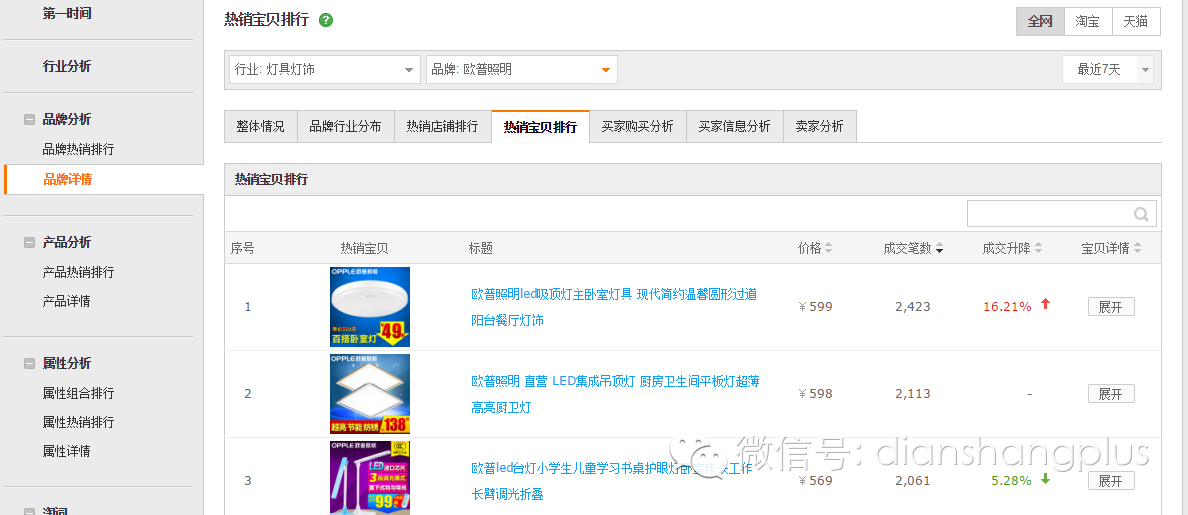Image resolution: width=1188 pixels, height=515 pixels.
Task: Open the 整体情况 tab
Action: (261, 126)
